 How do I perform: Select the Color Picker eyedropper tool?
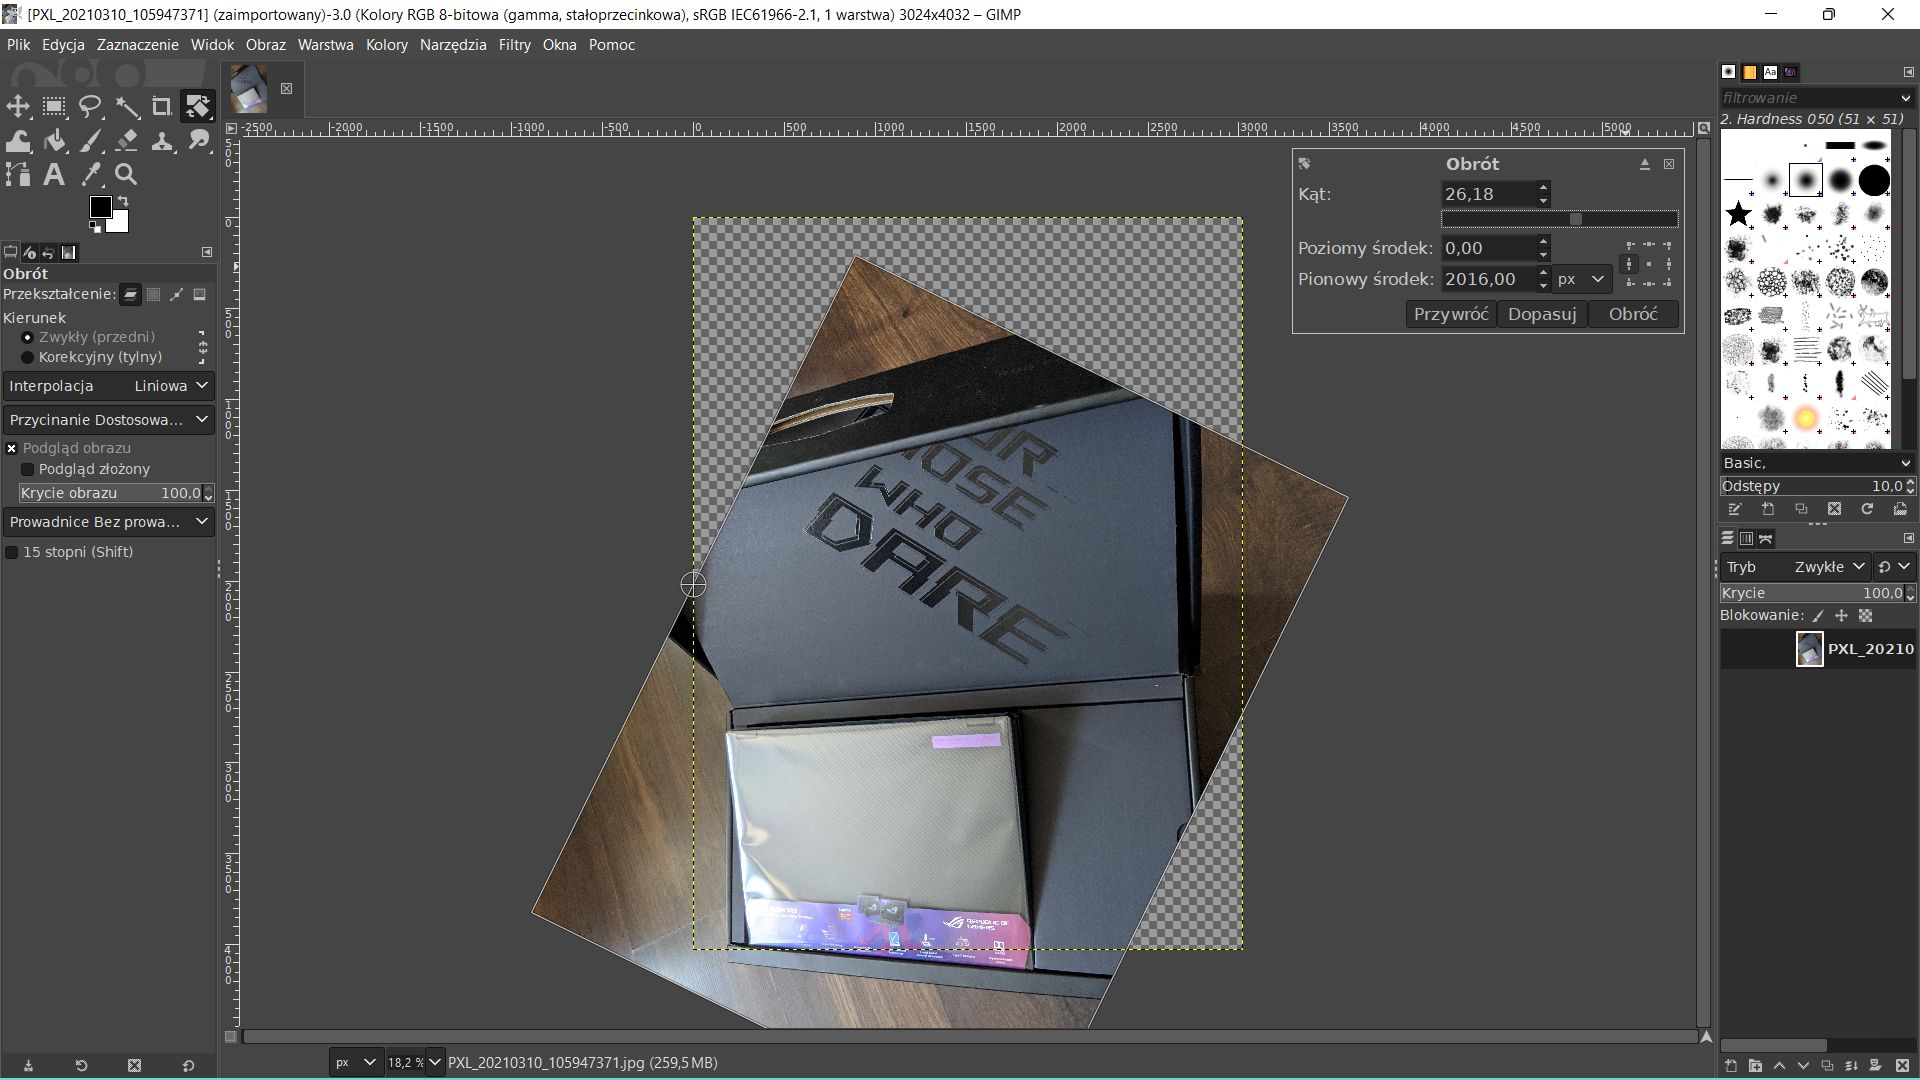tap(91, 175)
